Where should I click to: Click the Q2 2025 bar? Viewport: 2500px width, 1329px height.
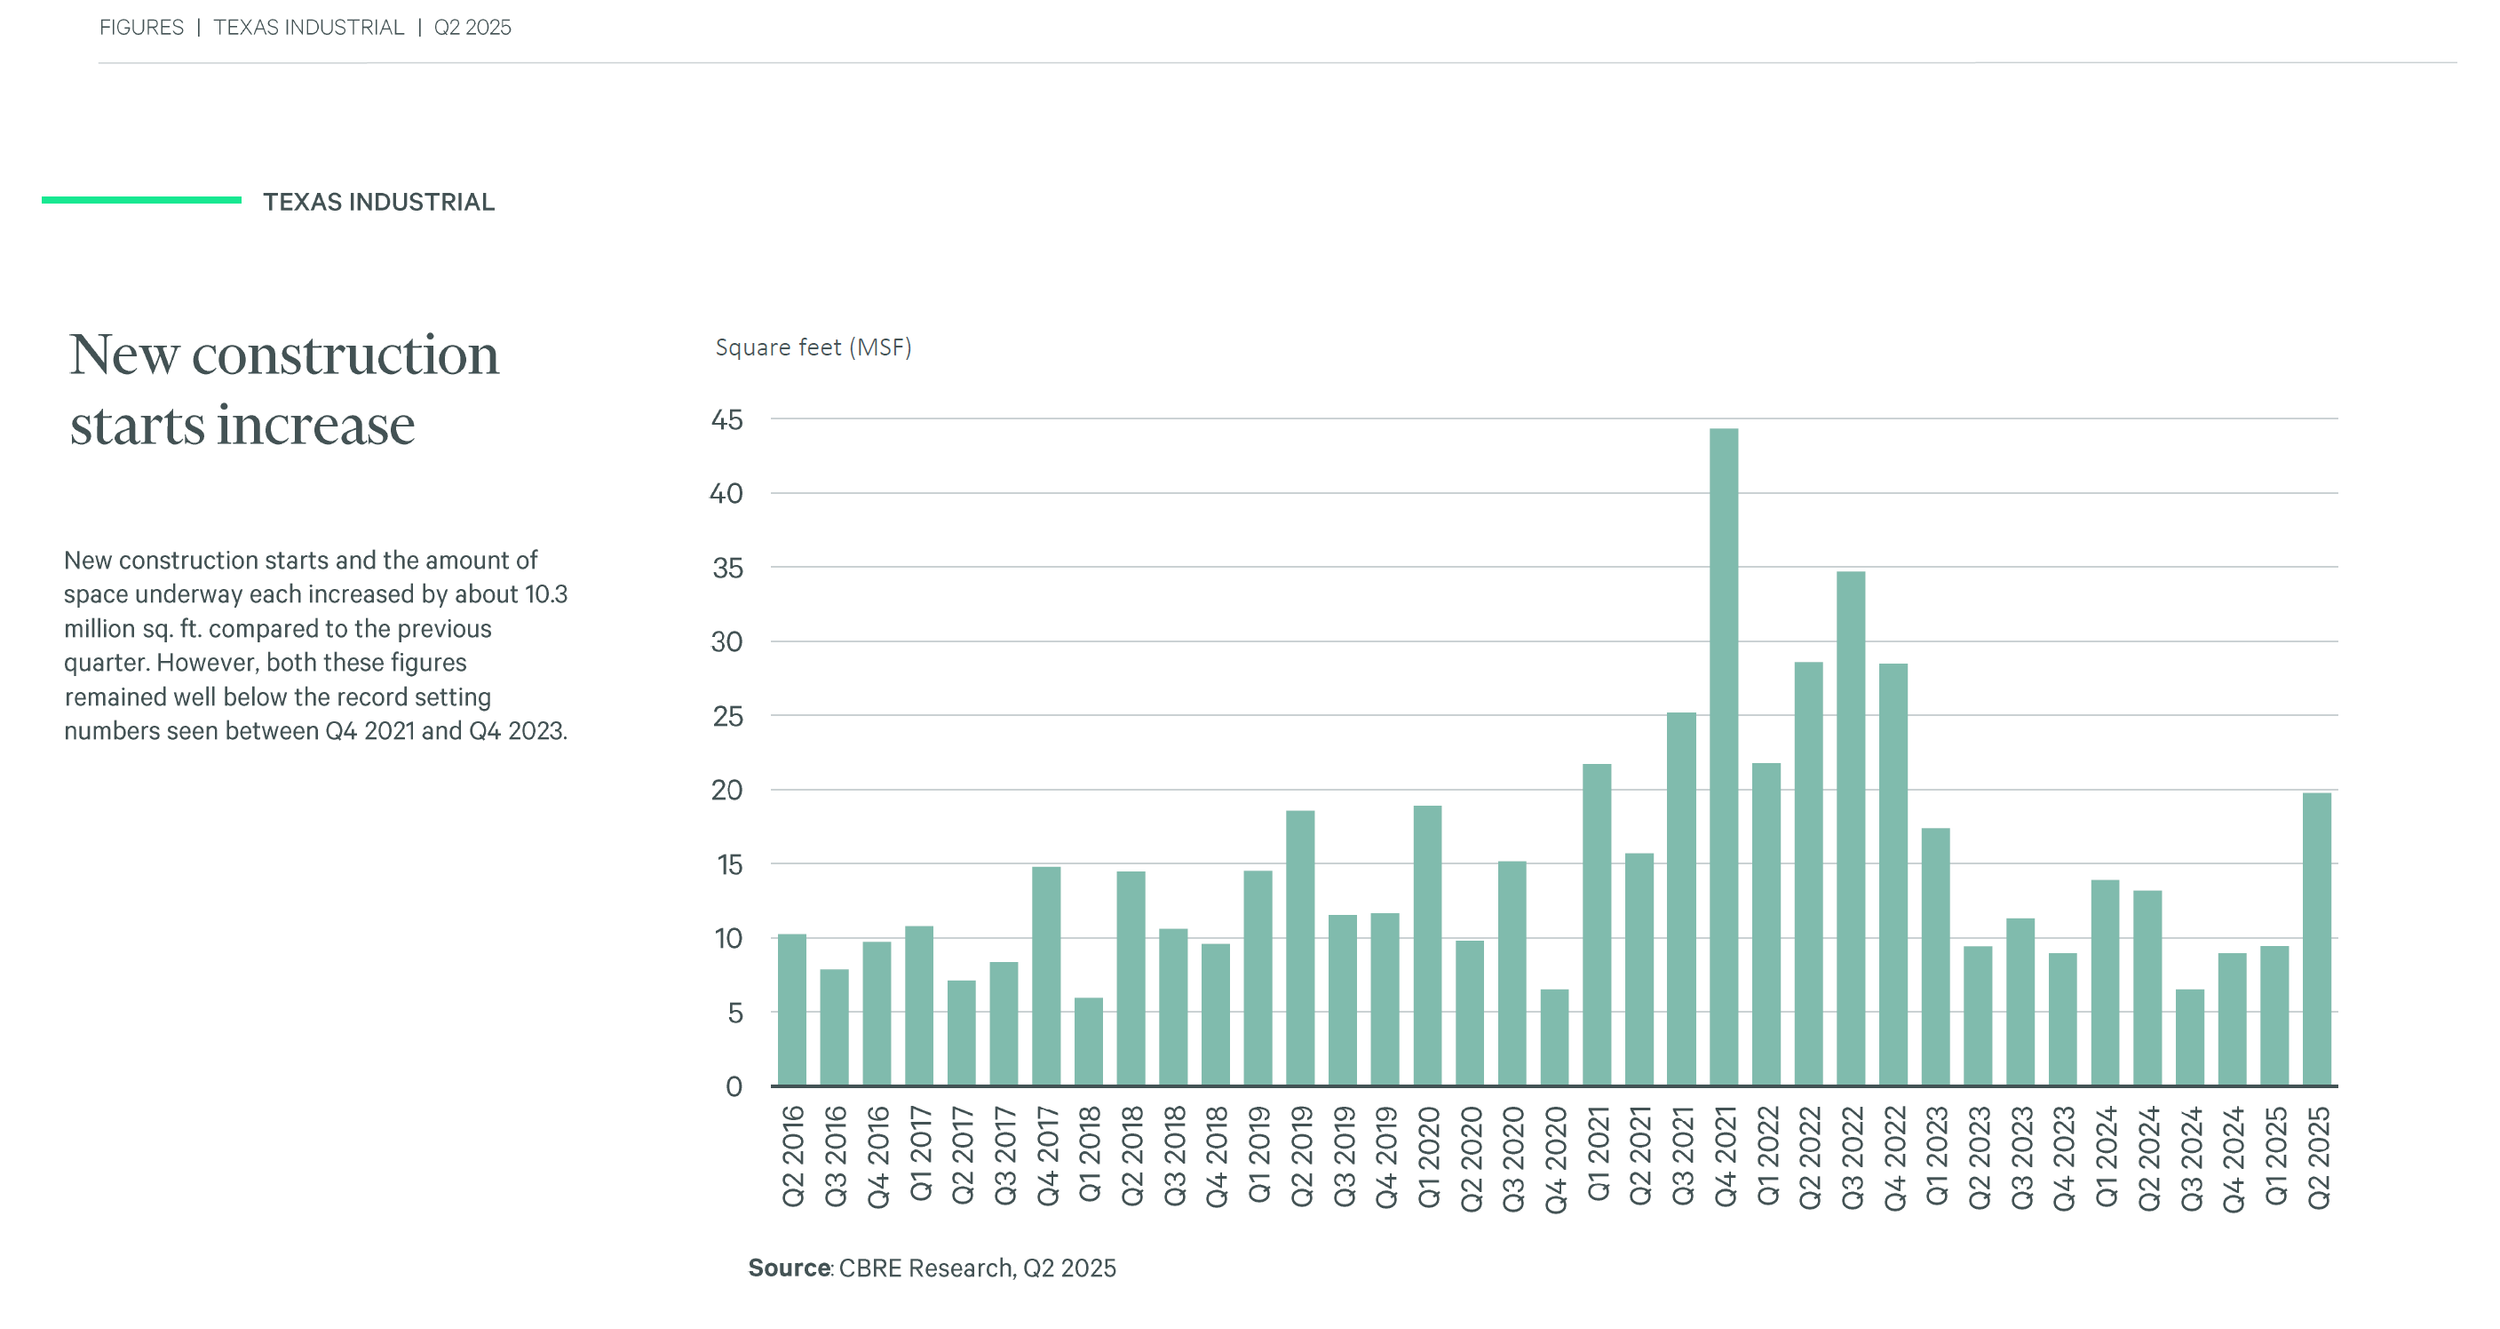tap(2316, 939)
